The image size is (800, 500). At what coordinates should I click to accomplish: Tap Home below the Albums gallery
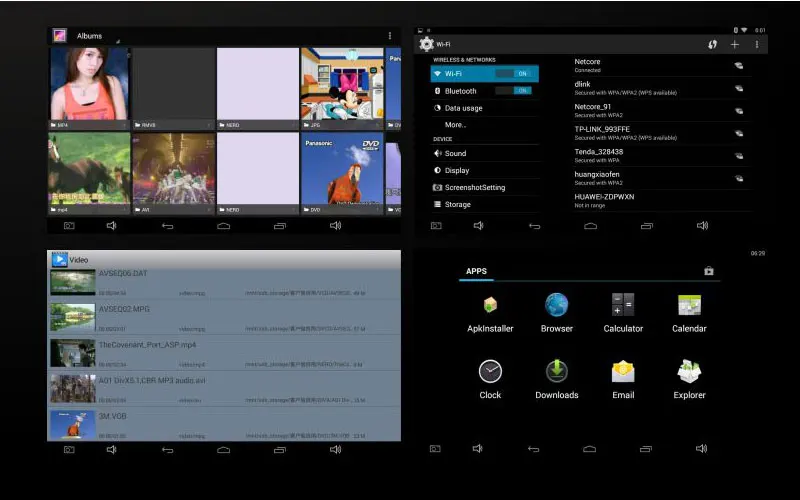point(223,226)
